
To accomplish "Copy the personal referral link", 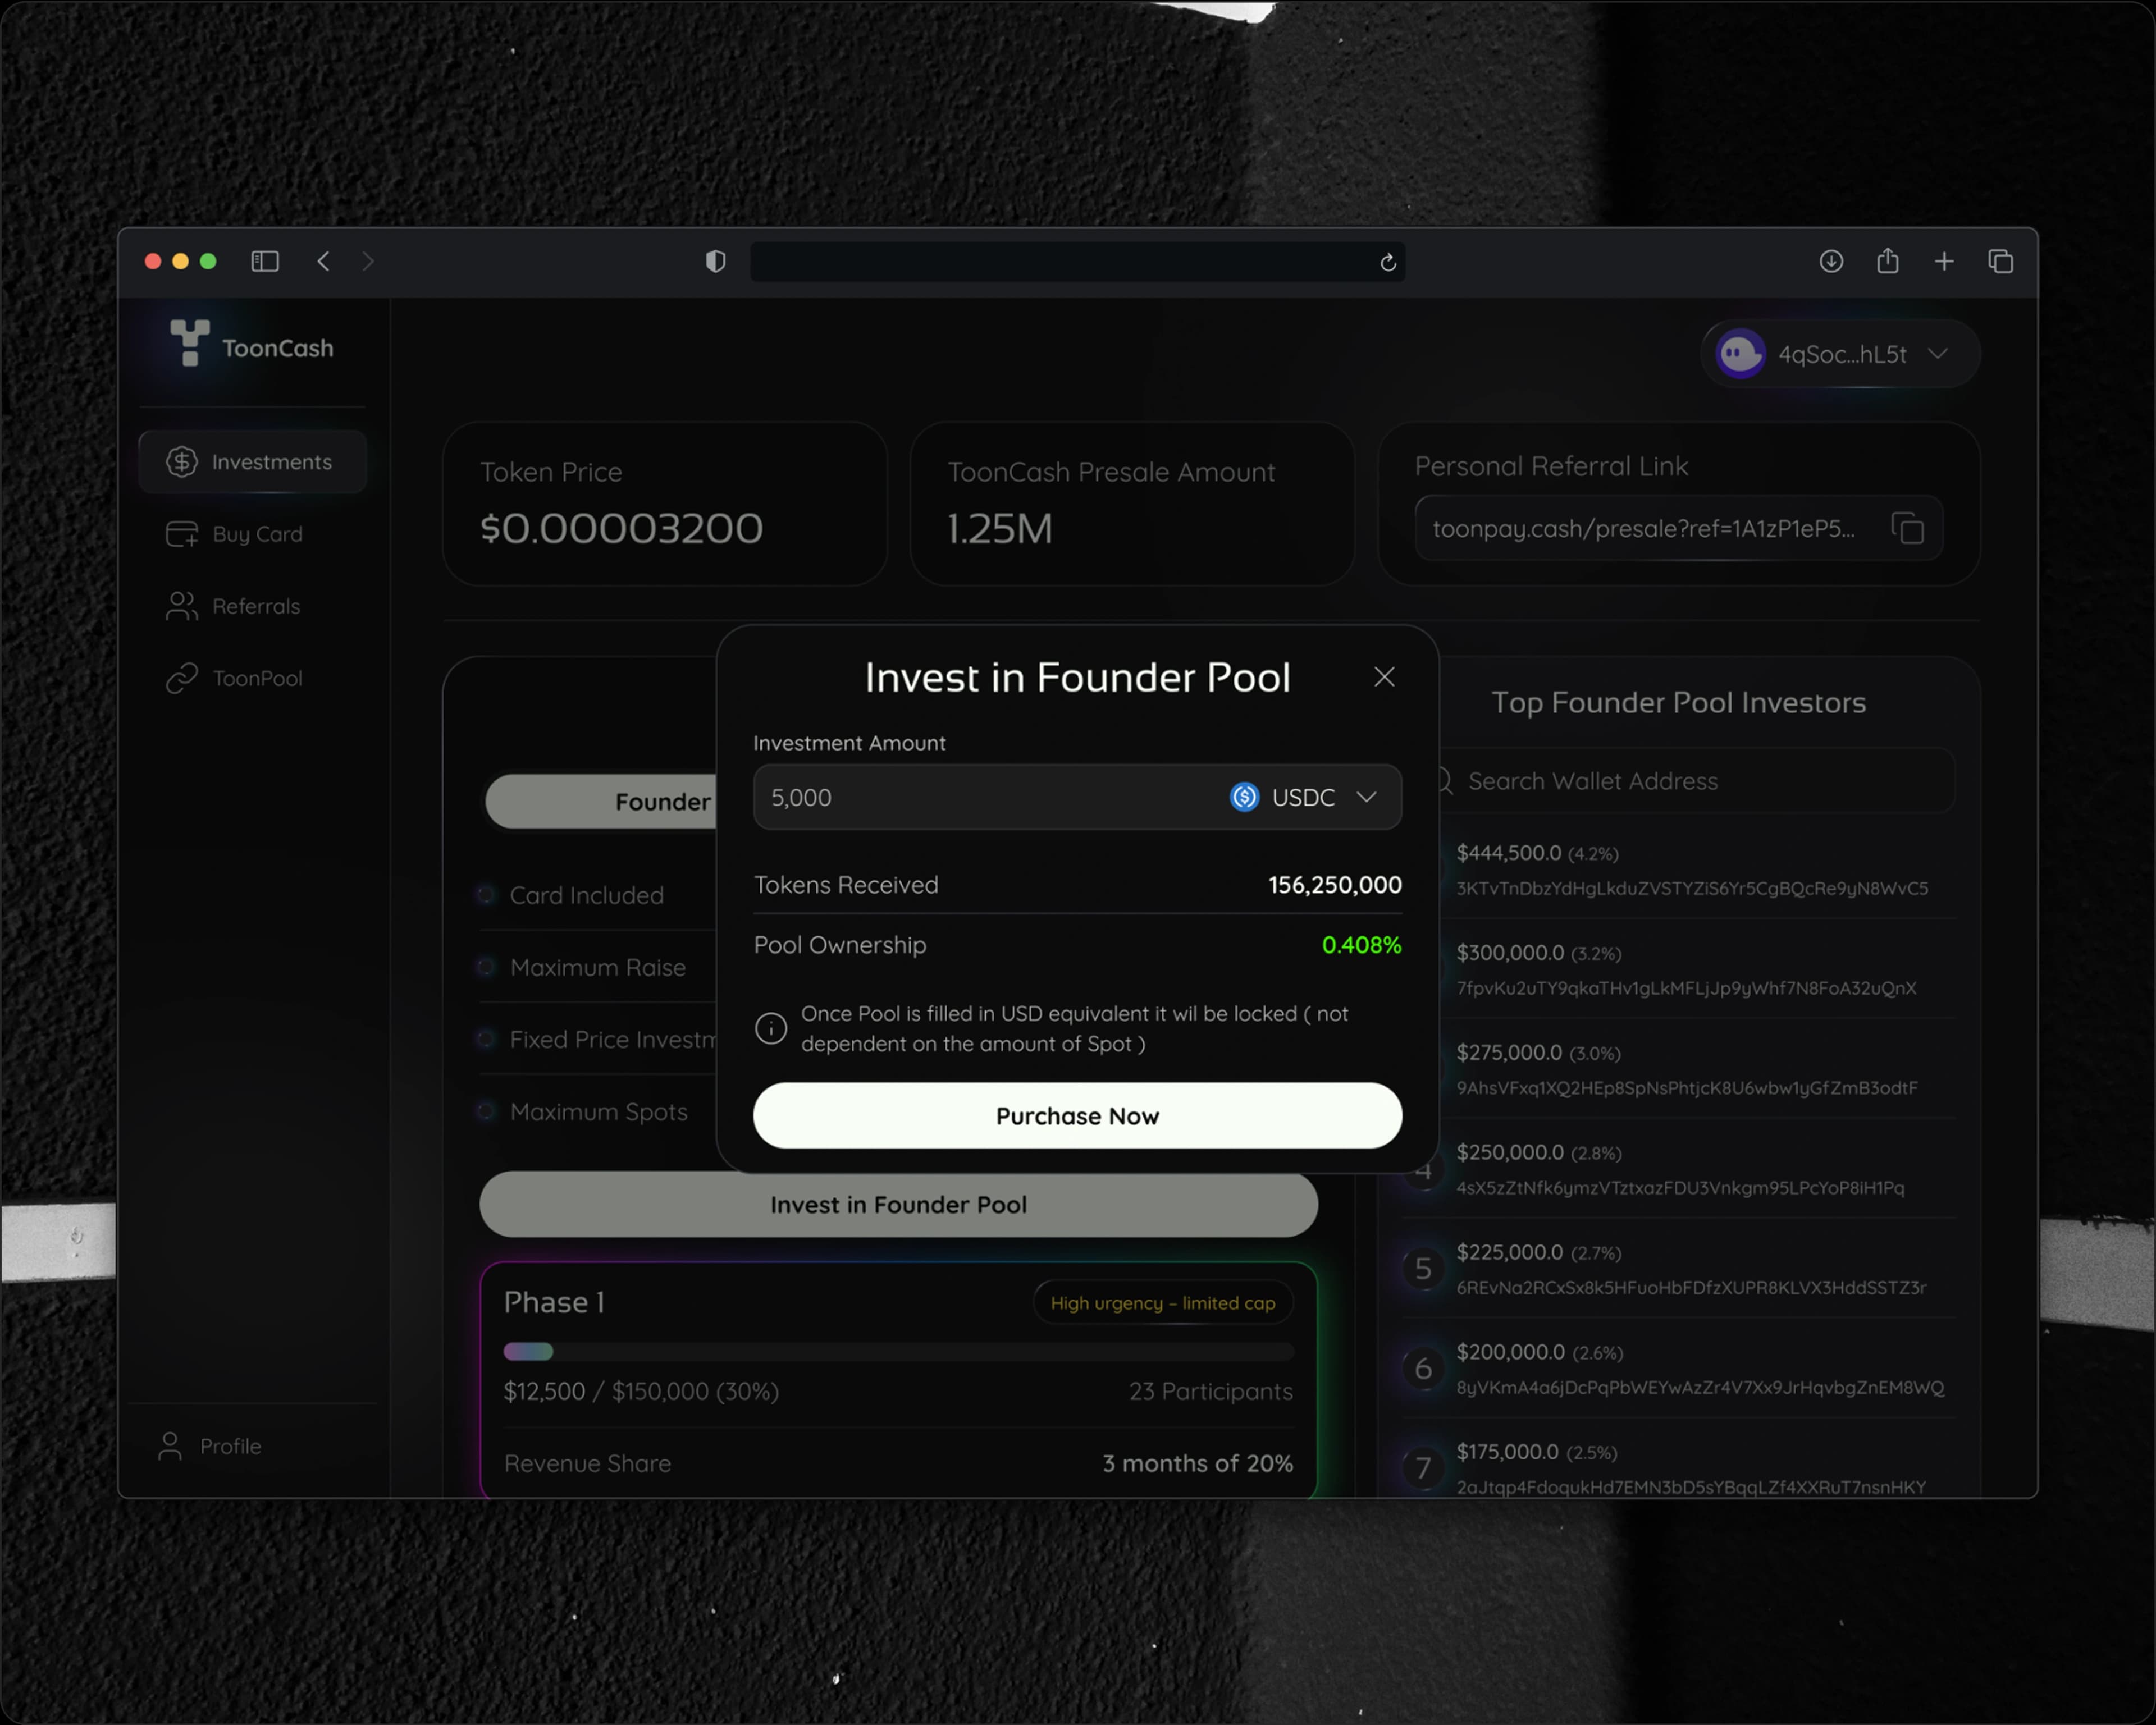I will click(x=1907, y=528).
